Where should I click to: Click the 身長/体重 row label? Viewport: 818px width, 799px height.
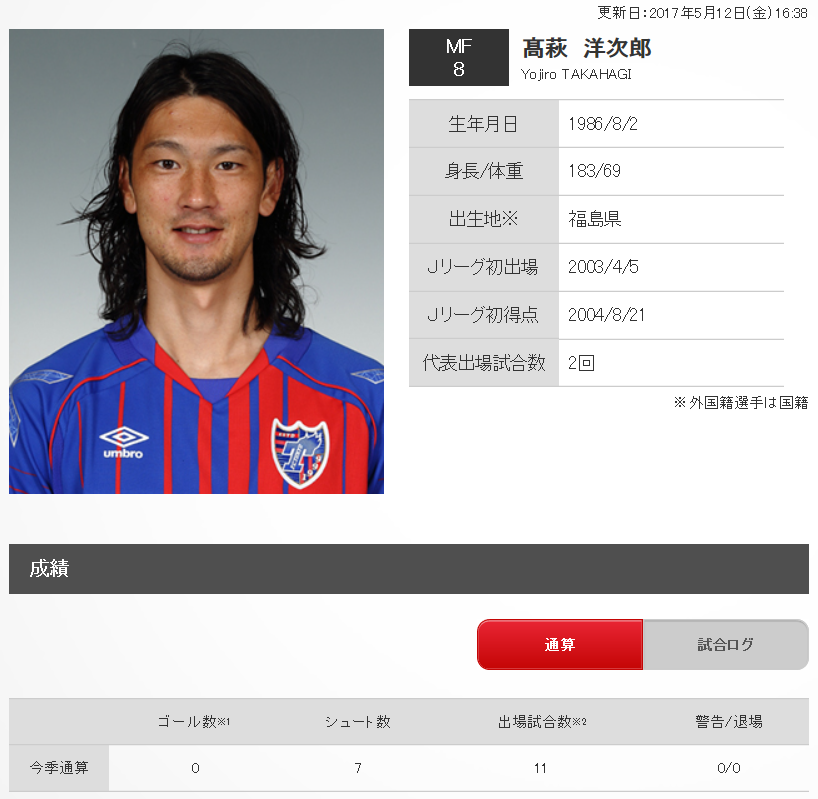[x=484, y=172]
